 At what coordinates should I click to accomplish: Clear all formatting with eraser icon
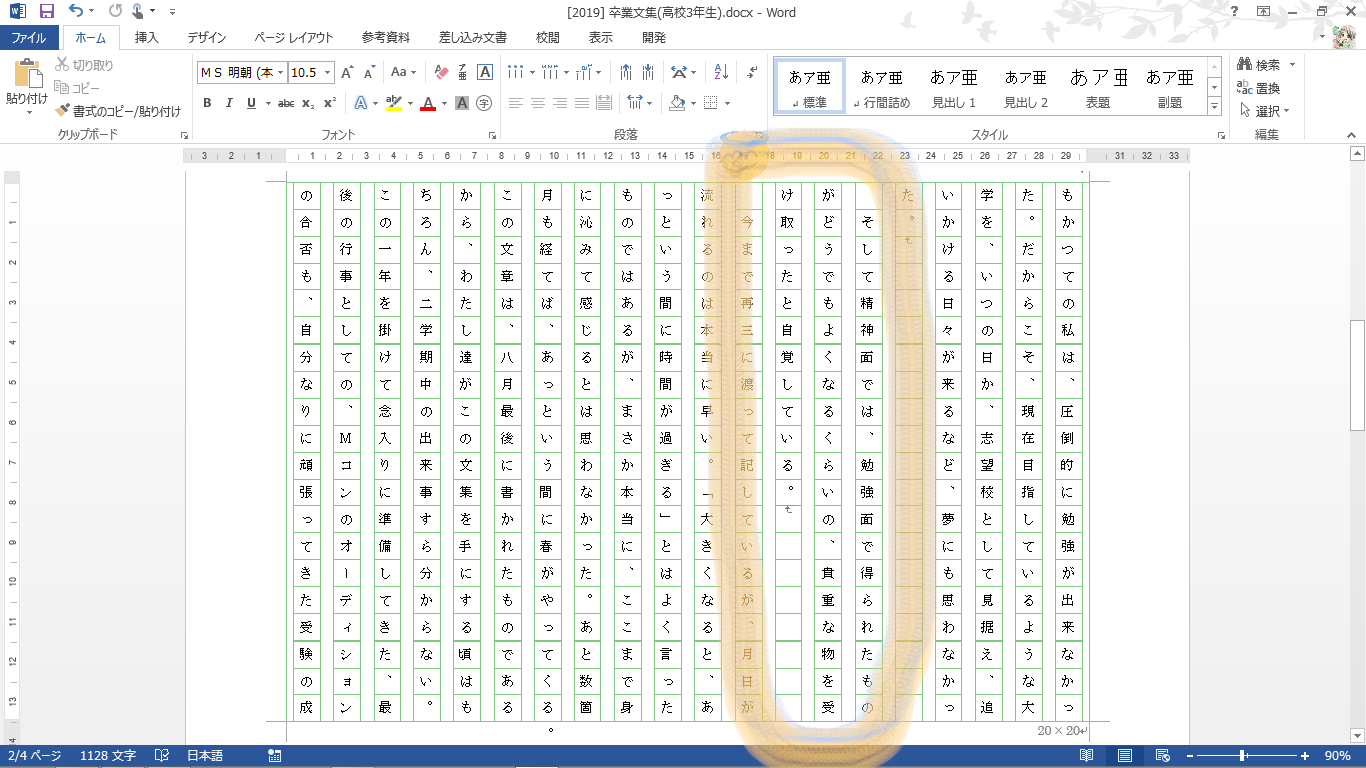[x=440, y=72]
